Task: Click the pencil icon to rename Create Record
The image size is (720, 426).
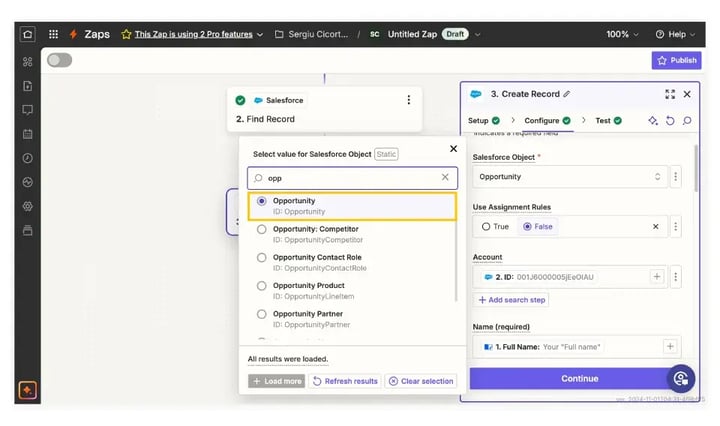Action: [567, 94]
